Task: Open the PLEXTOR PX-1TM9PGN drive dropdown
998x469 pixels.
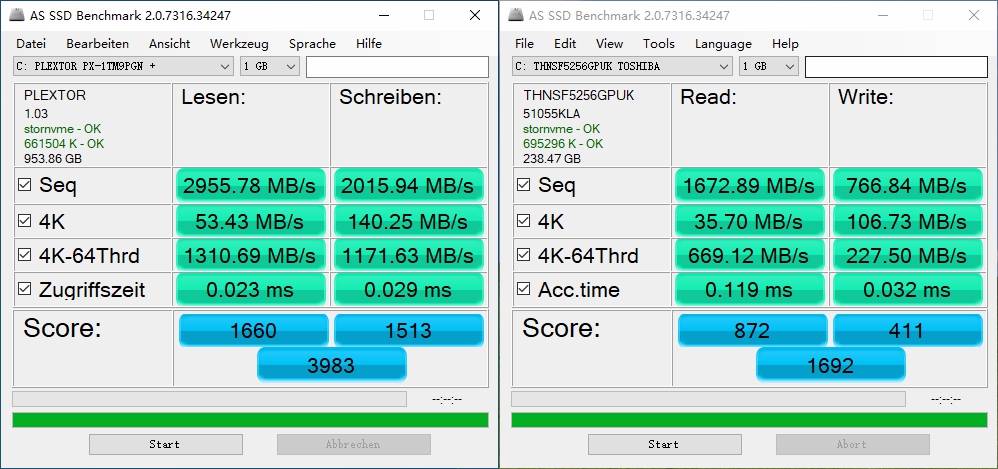Action: (x=123, y=66)
